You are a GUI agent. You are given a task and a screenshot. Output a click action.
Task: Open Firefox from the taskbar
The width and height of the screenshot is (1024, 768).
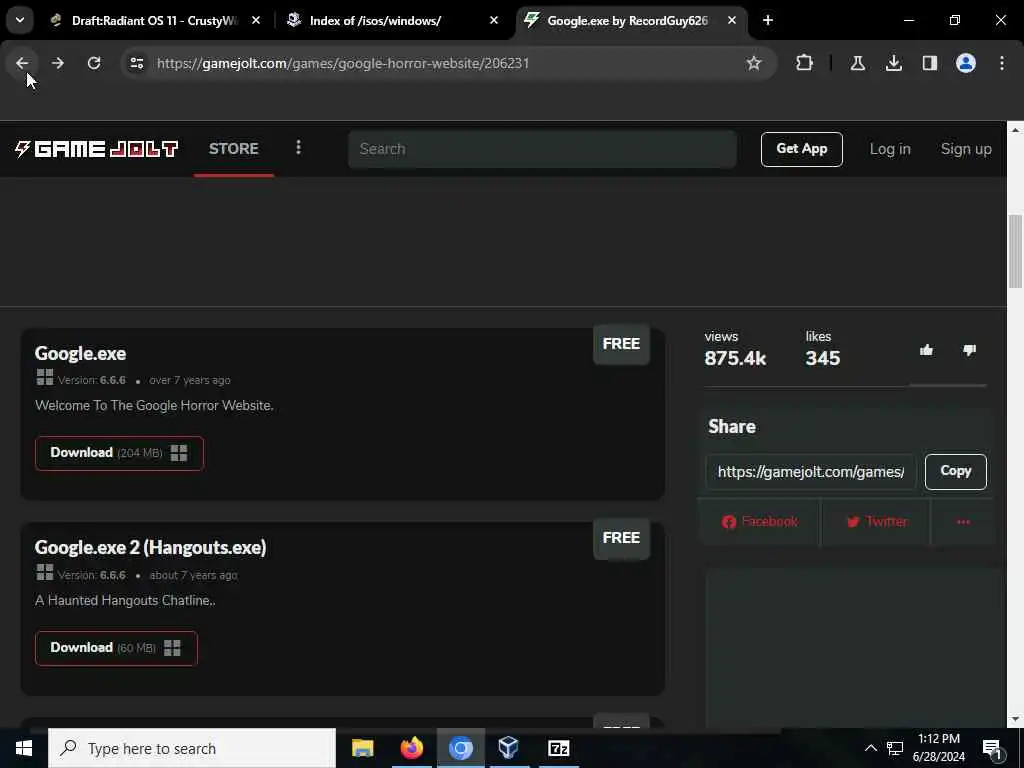click(411, 748)
